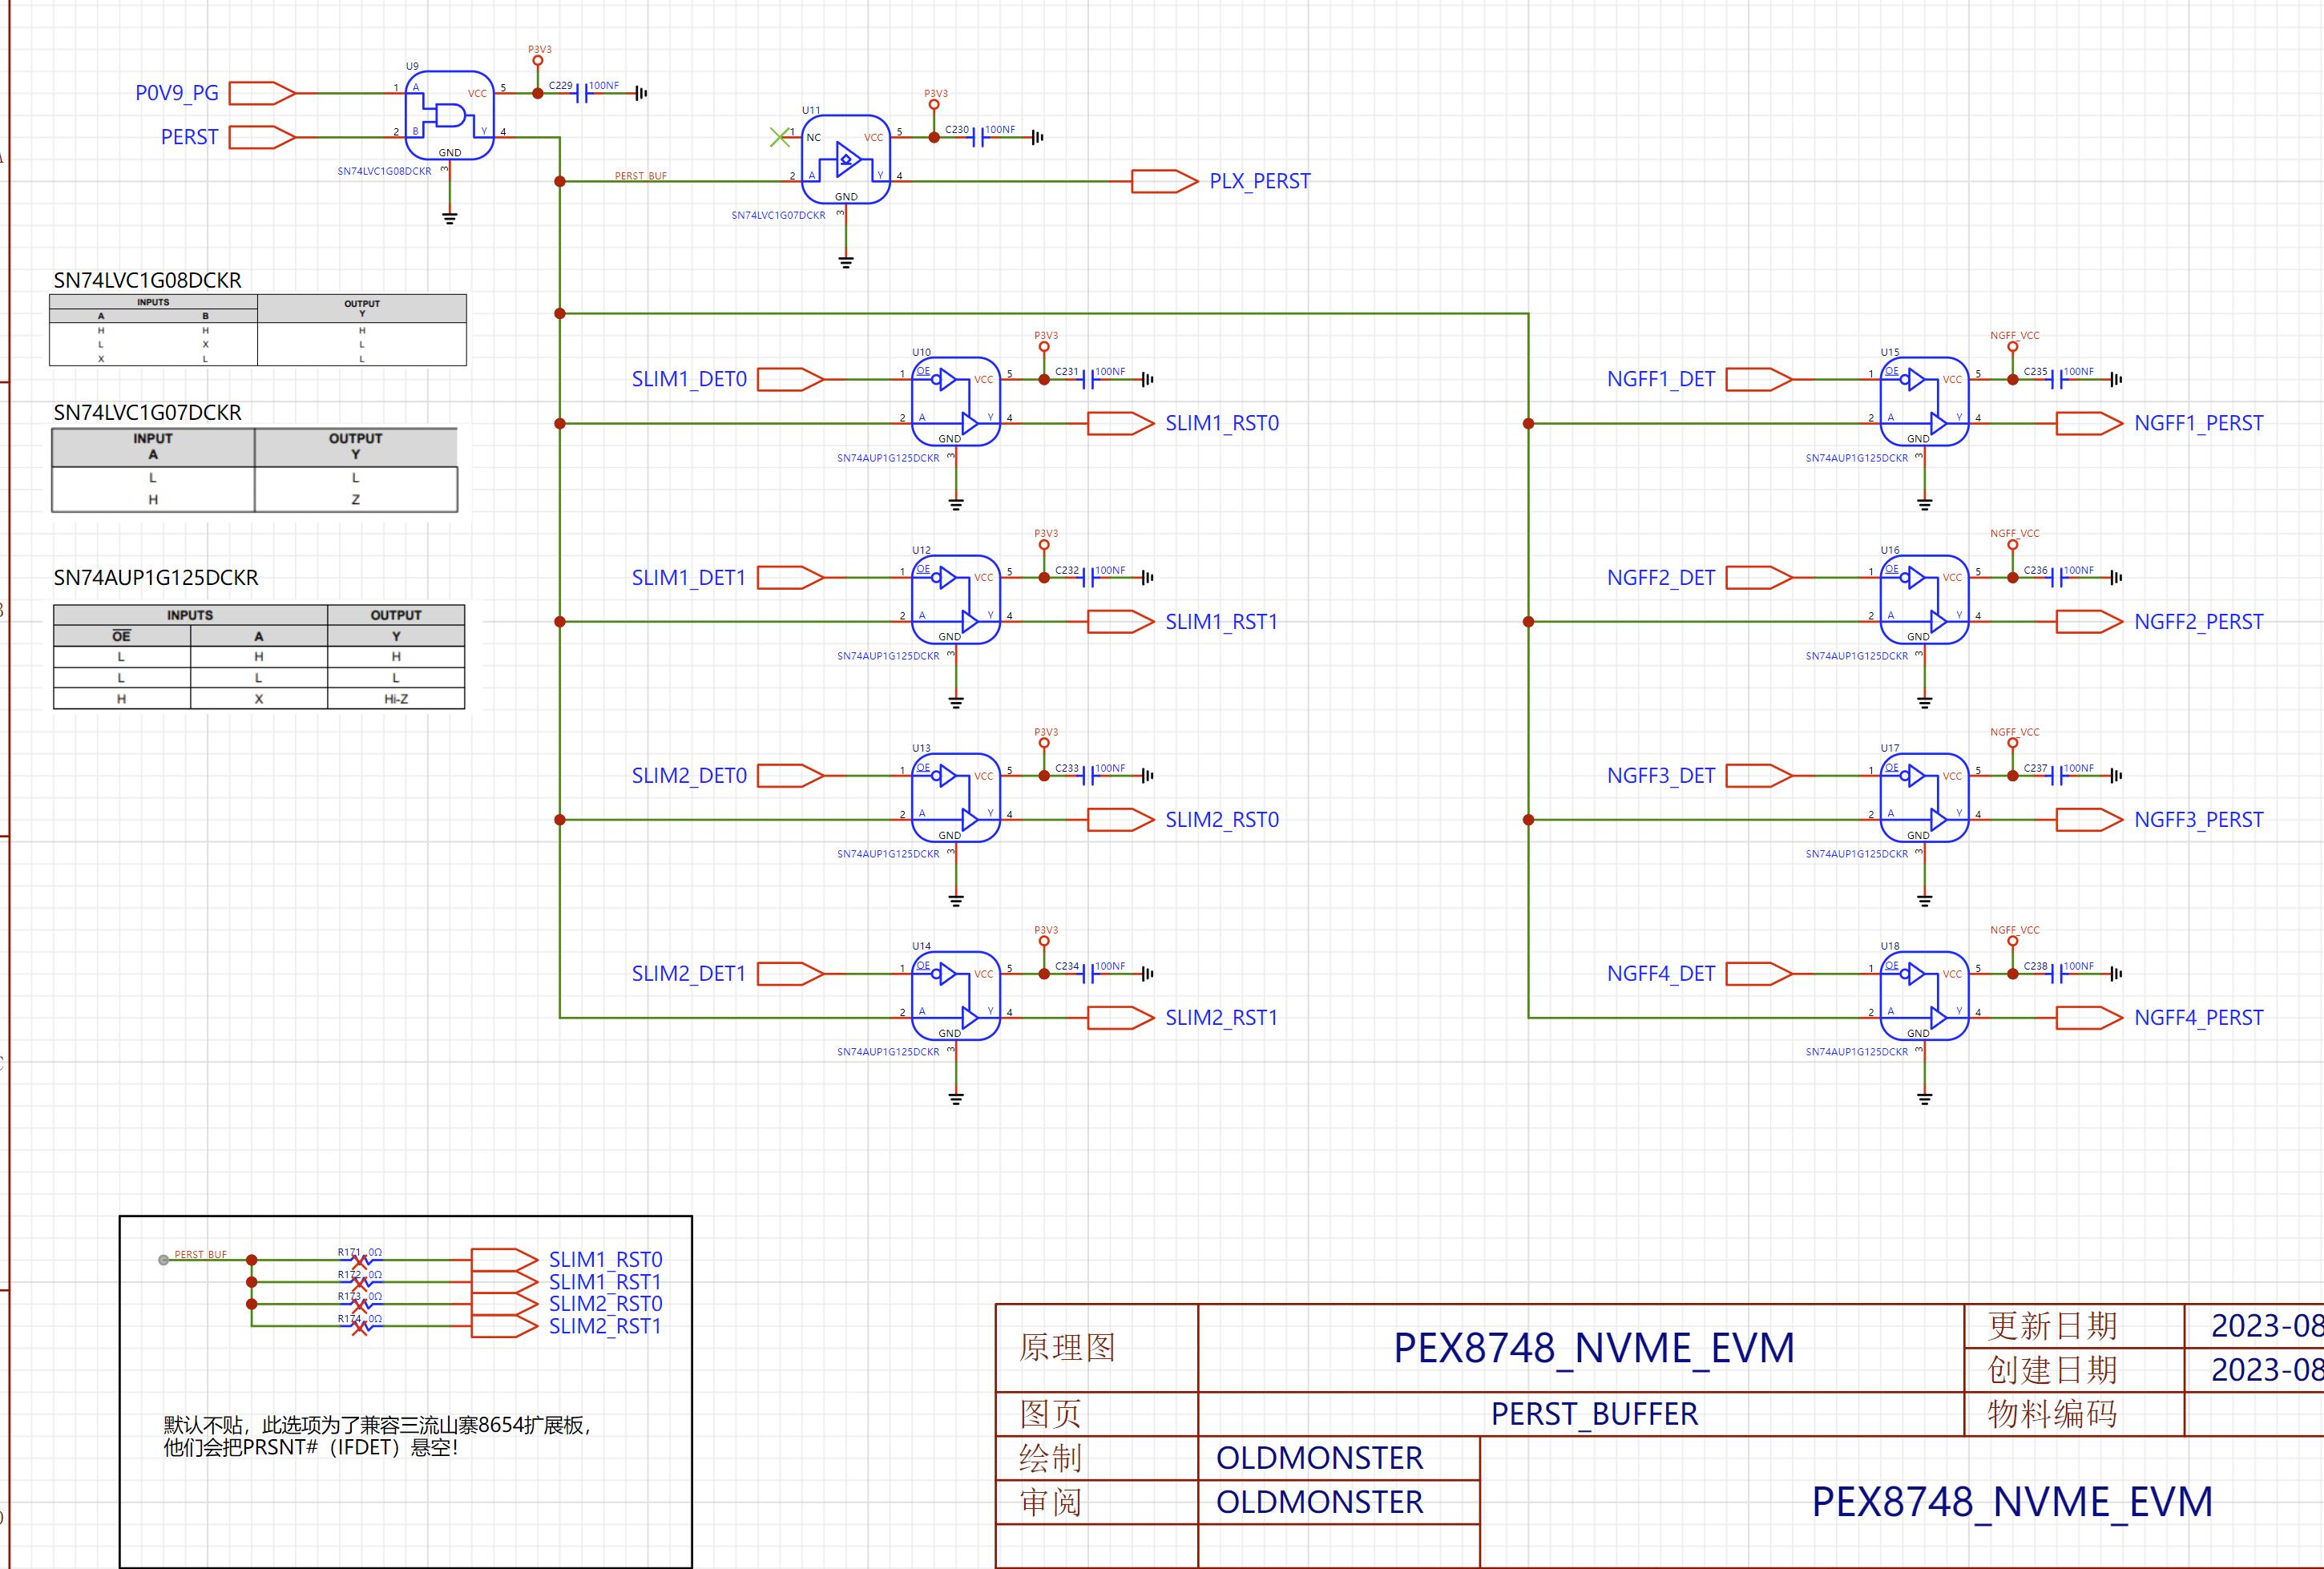
Task: Pick capacitor C235 symbol
Action: pyautogui.click(x=2057, y=379)
